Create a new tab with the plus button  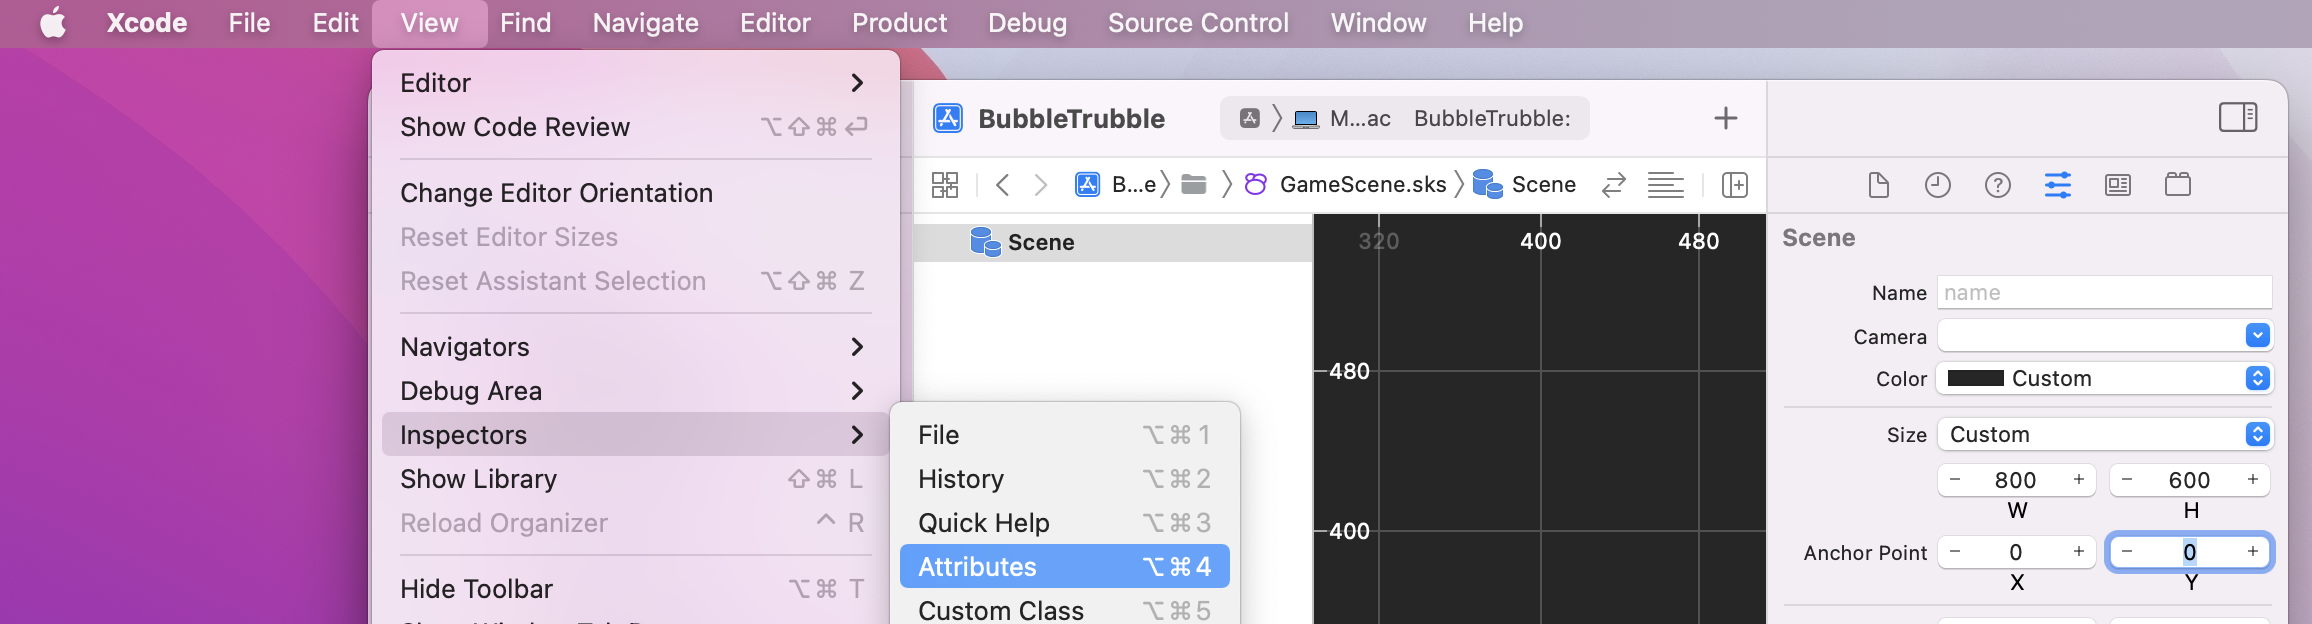point(1725,118)
